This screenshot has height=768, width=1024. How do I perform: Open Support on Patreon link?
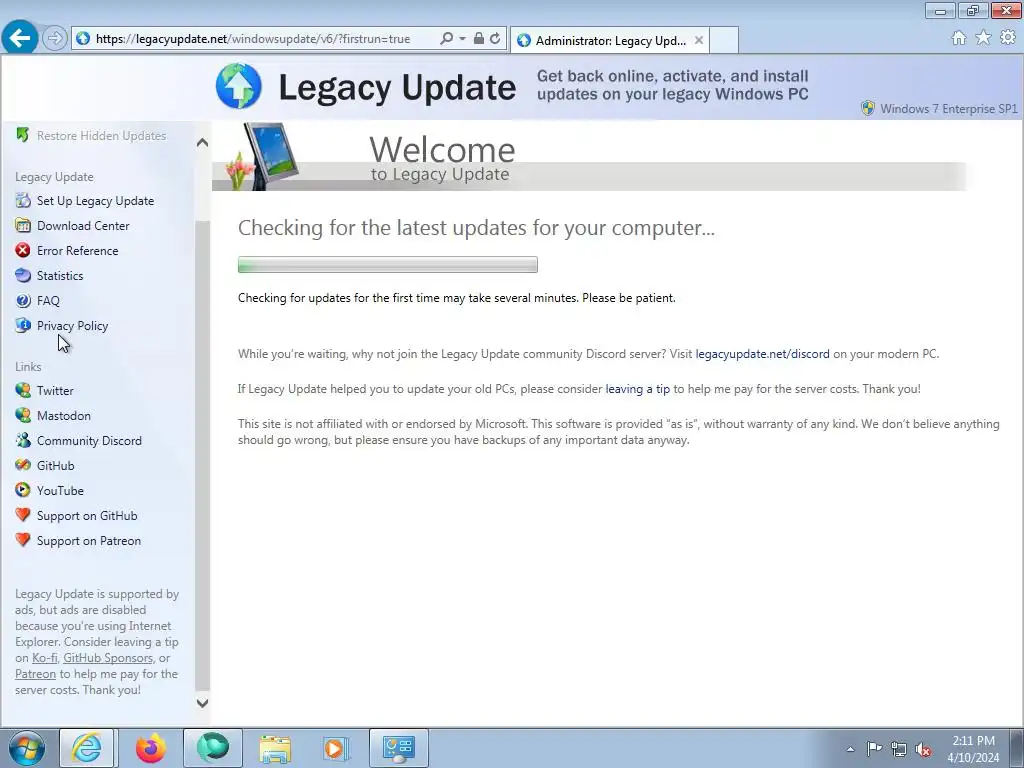[x=89, y=541]
